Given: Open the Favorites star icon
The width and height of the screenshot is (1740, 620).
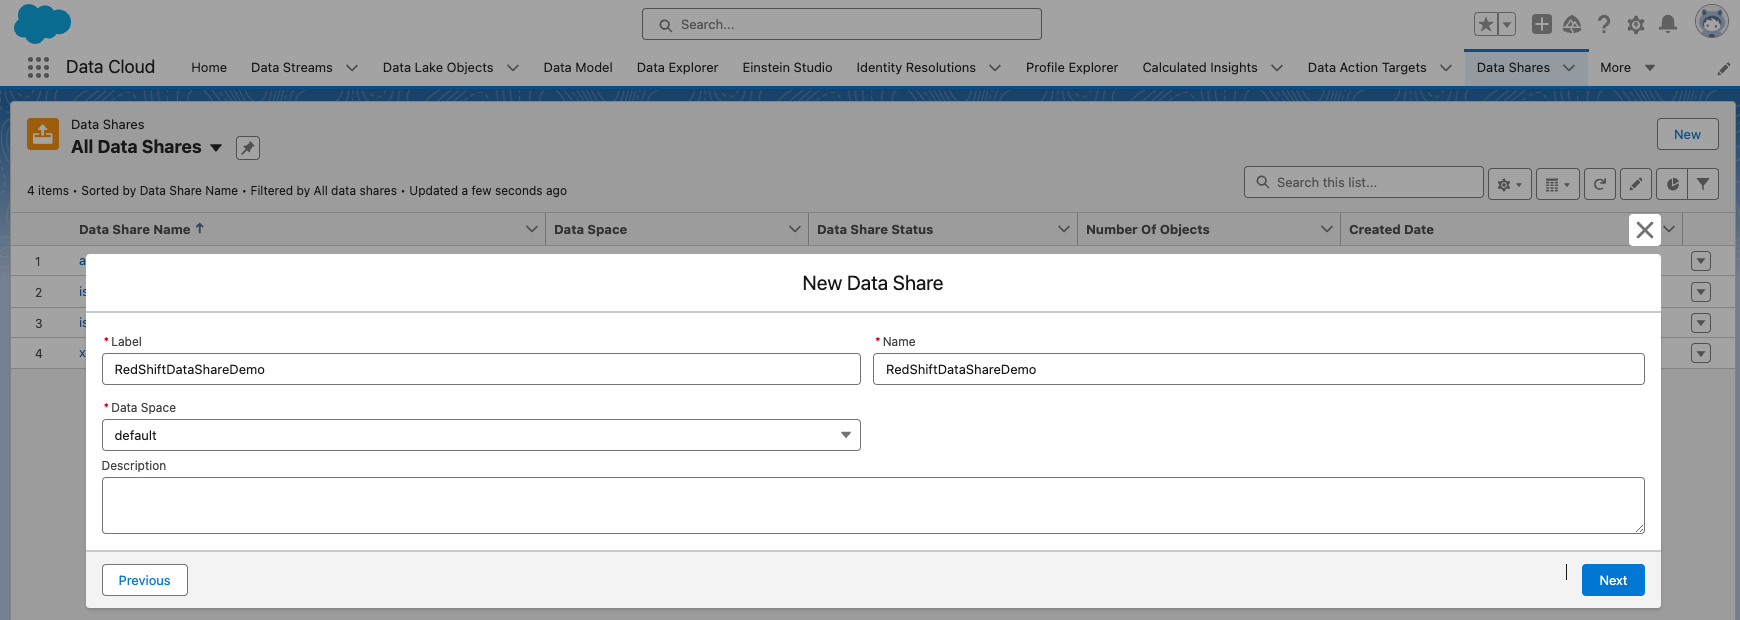Looking at the screenshot, I should pyautogui.click(x=1486, y=24).
